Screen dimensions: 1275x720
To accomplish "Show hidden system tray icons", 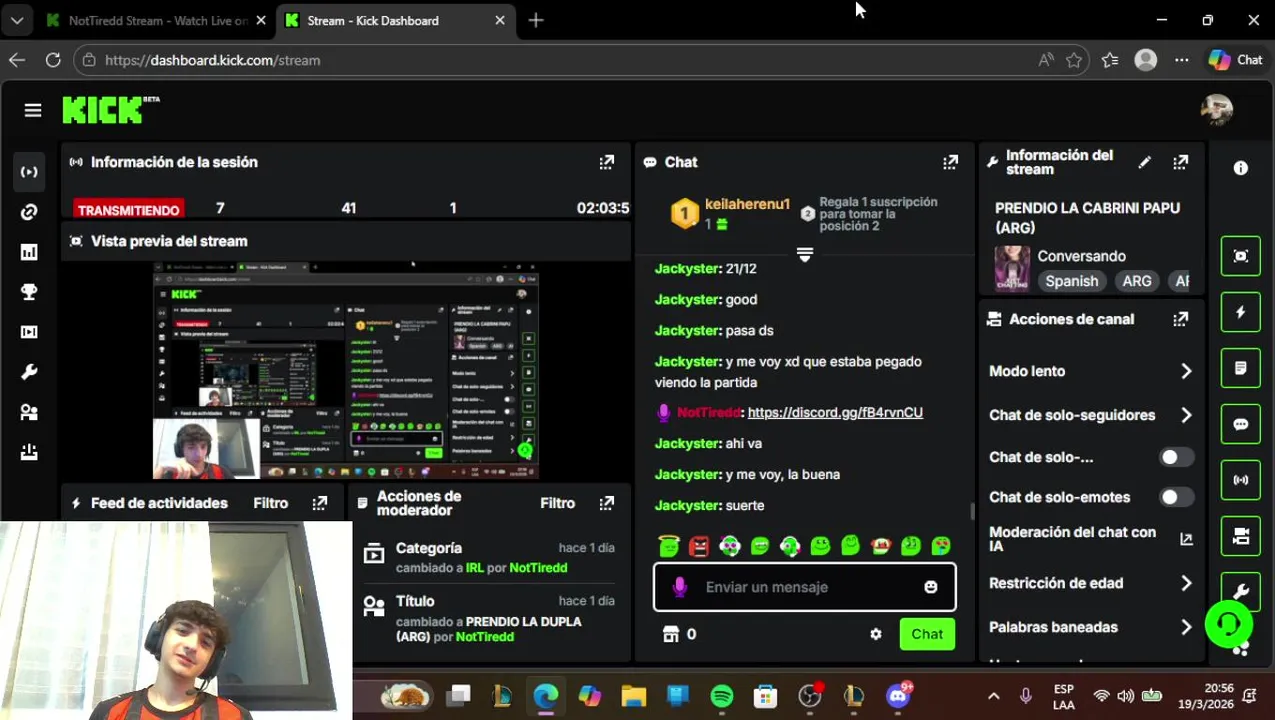I will coord(993,696).
